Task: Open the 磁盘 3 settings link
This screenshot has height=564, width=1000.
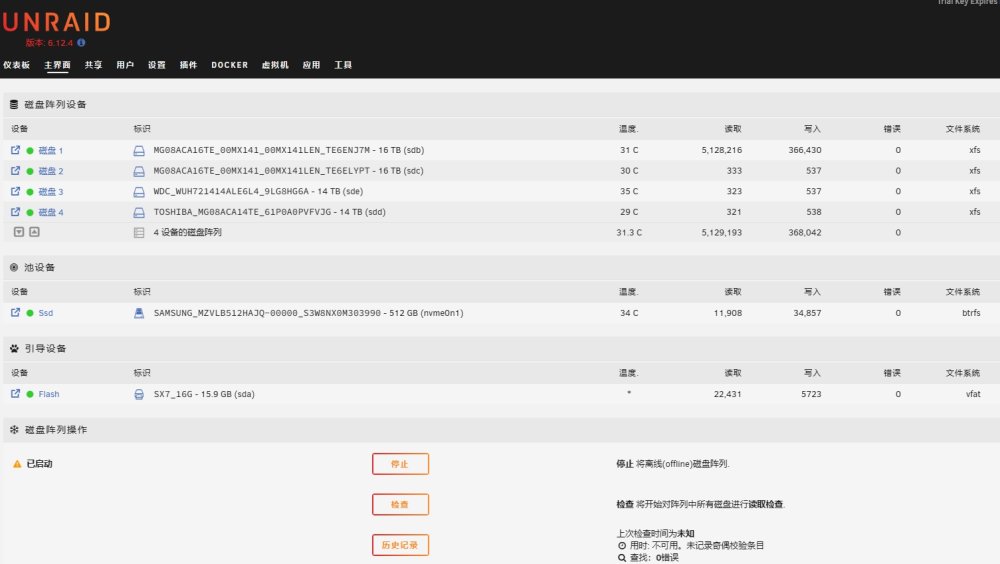Action: coord(50,191)
